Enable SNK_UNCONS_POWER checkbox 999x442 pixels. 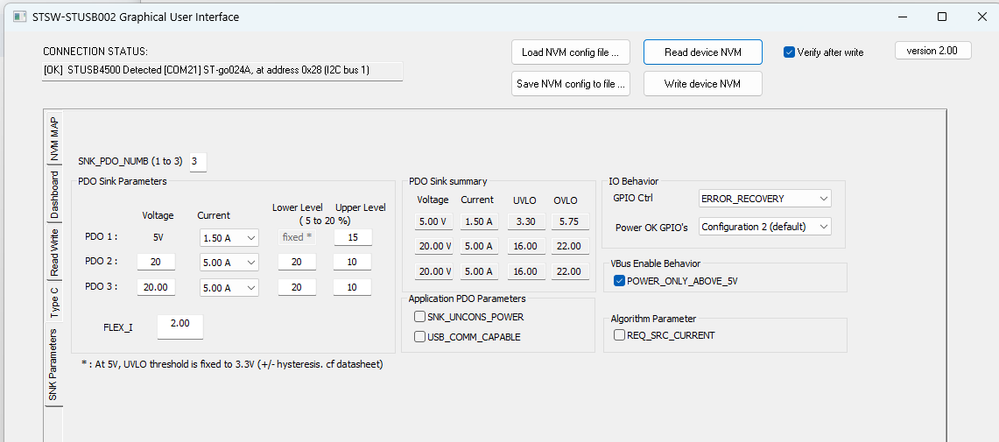click(421, 317)
